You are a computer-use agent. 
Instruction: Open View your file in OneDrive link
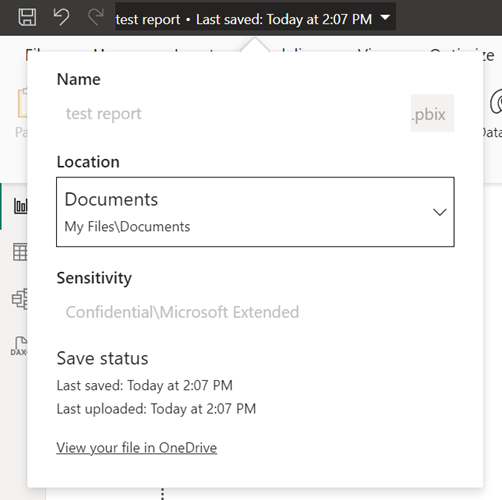click(137, 447)
